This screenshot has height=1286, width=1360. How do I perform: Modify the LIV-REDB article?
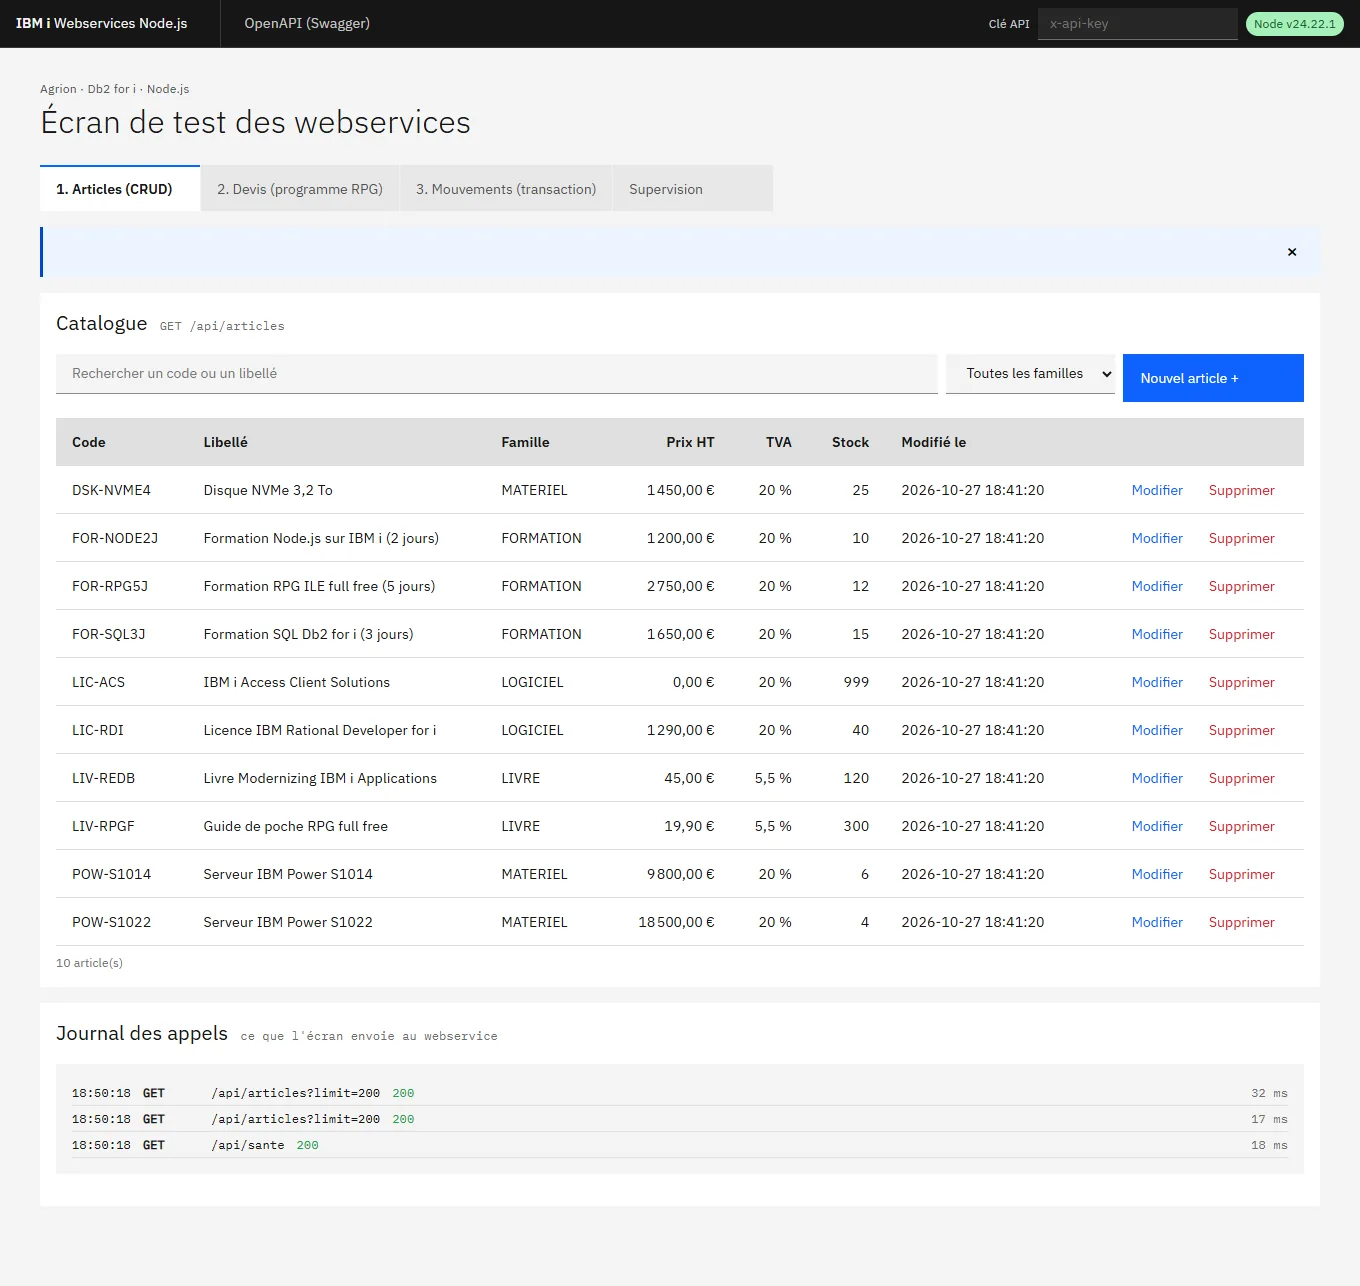pyautogui.click(x=1157, y=778)
